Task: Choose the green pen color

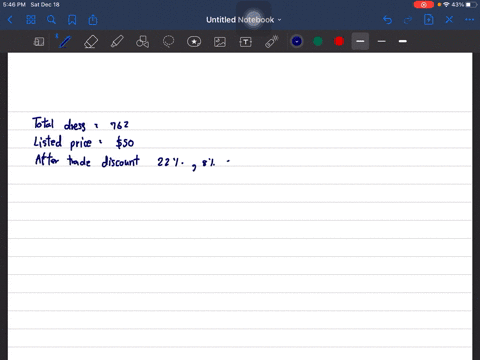Action: pyautogui.click(x=318, y=41)
